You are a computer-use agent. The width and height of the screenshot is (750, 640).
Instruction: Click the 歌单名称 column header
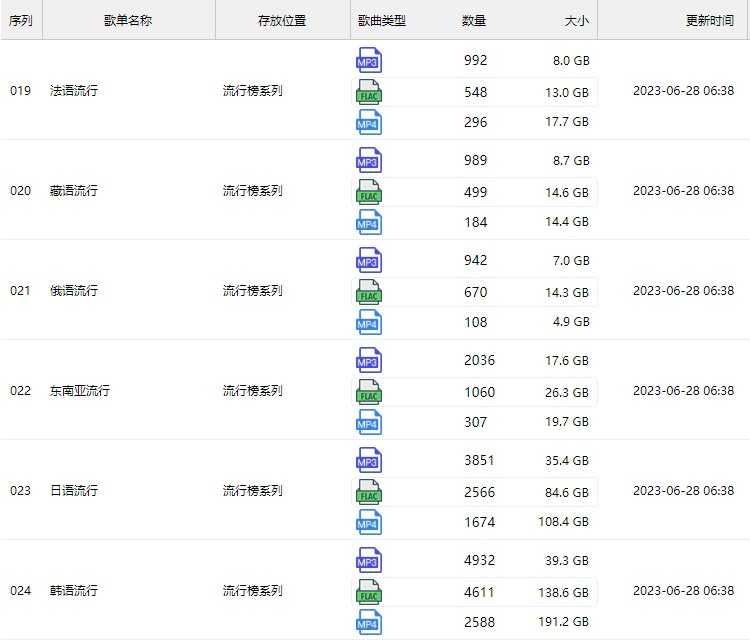[x=128, y=21]
